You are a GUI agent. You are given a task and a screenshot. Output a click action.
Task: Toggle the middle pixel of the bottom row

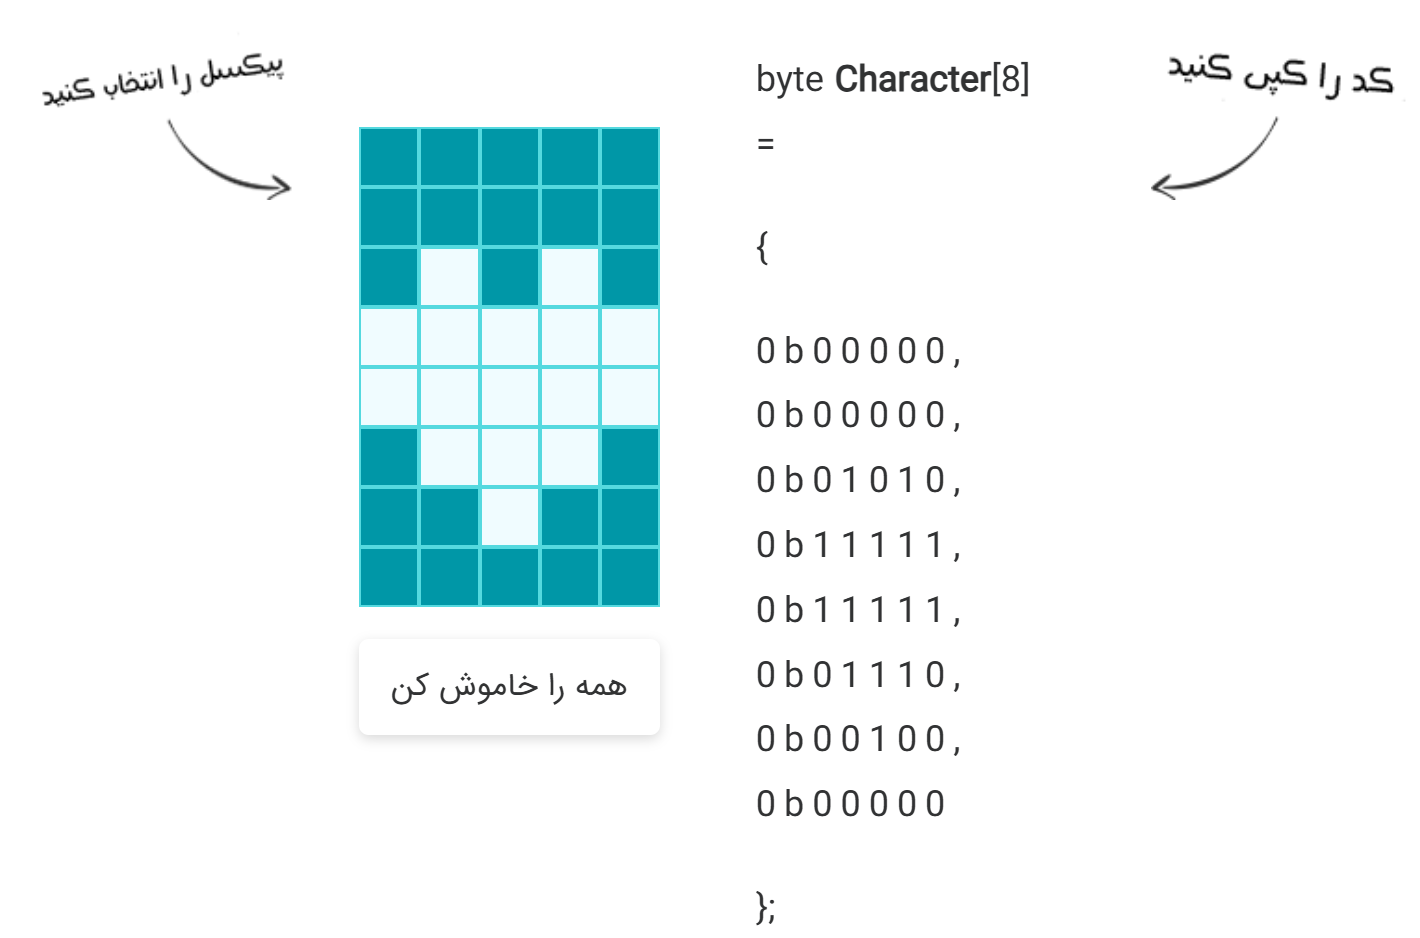(509, 577)
